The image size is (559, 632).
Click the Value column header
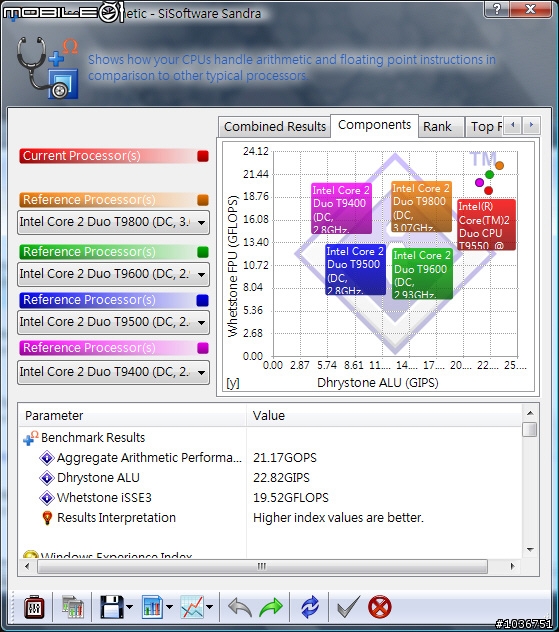(384, 416)
